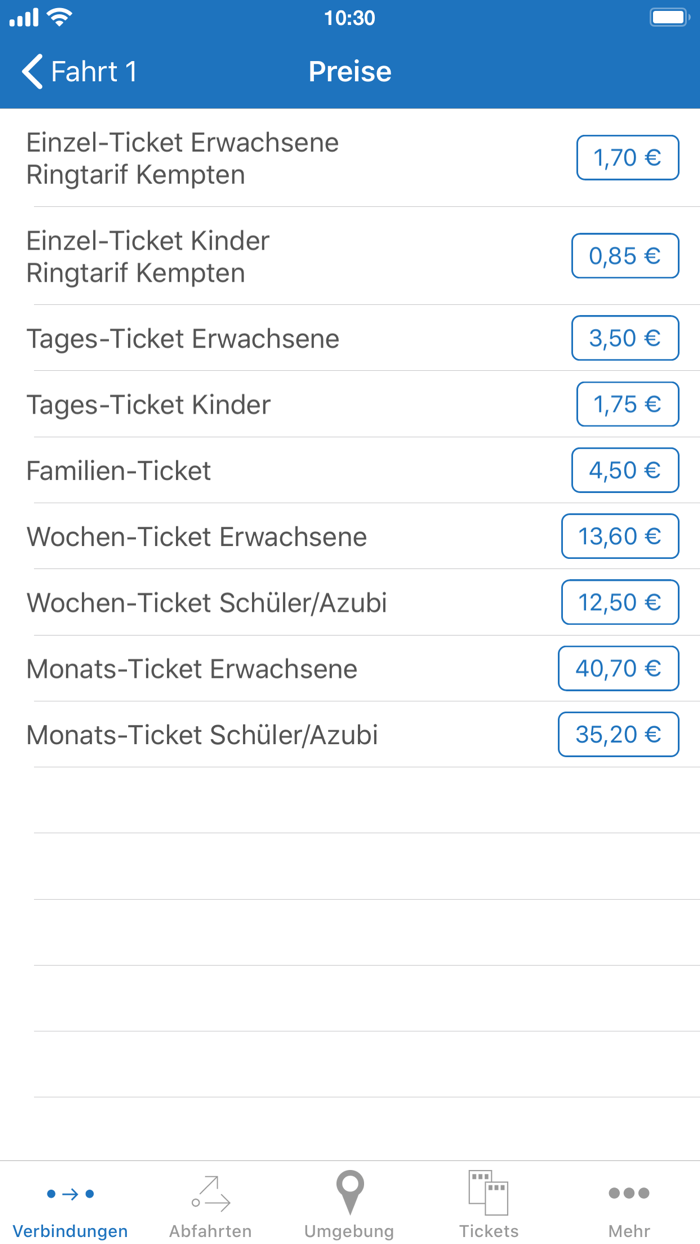Buy the Tages-Ticket Erwachsene for 3,50 €
This screenshot has height=1244, width=700.
coord(625,338)
